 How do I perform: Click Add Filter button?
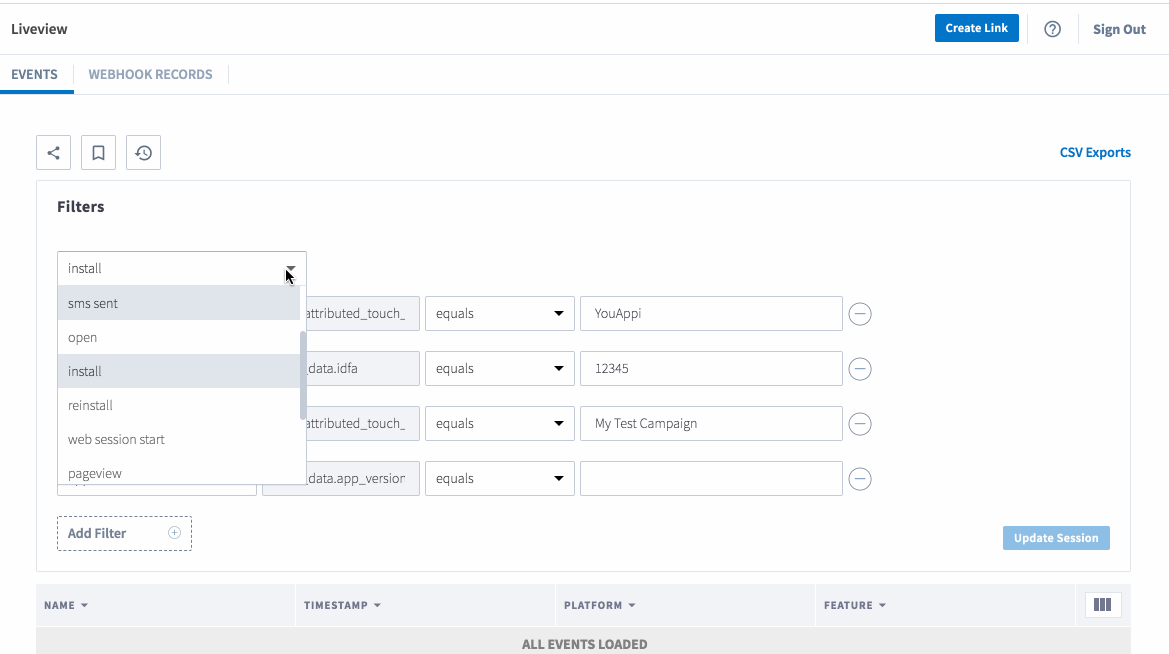point(124,534)
